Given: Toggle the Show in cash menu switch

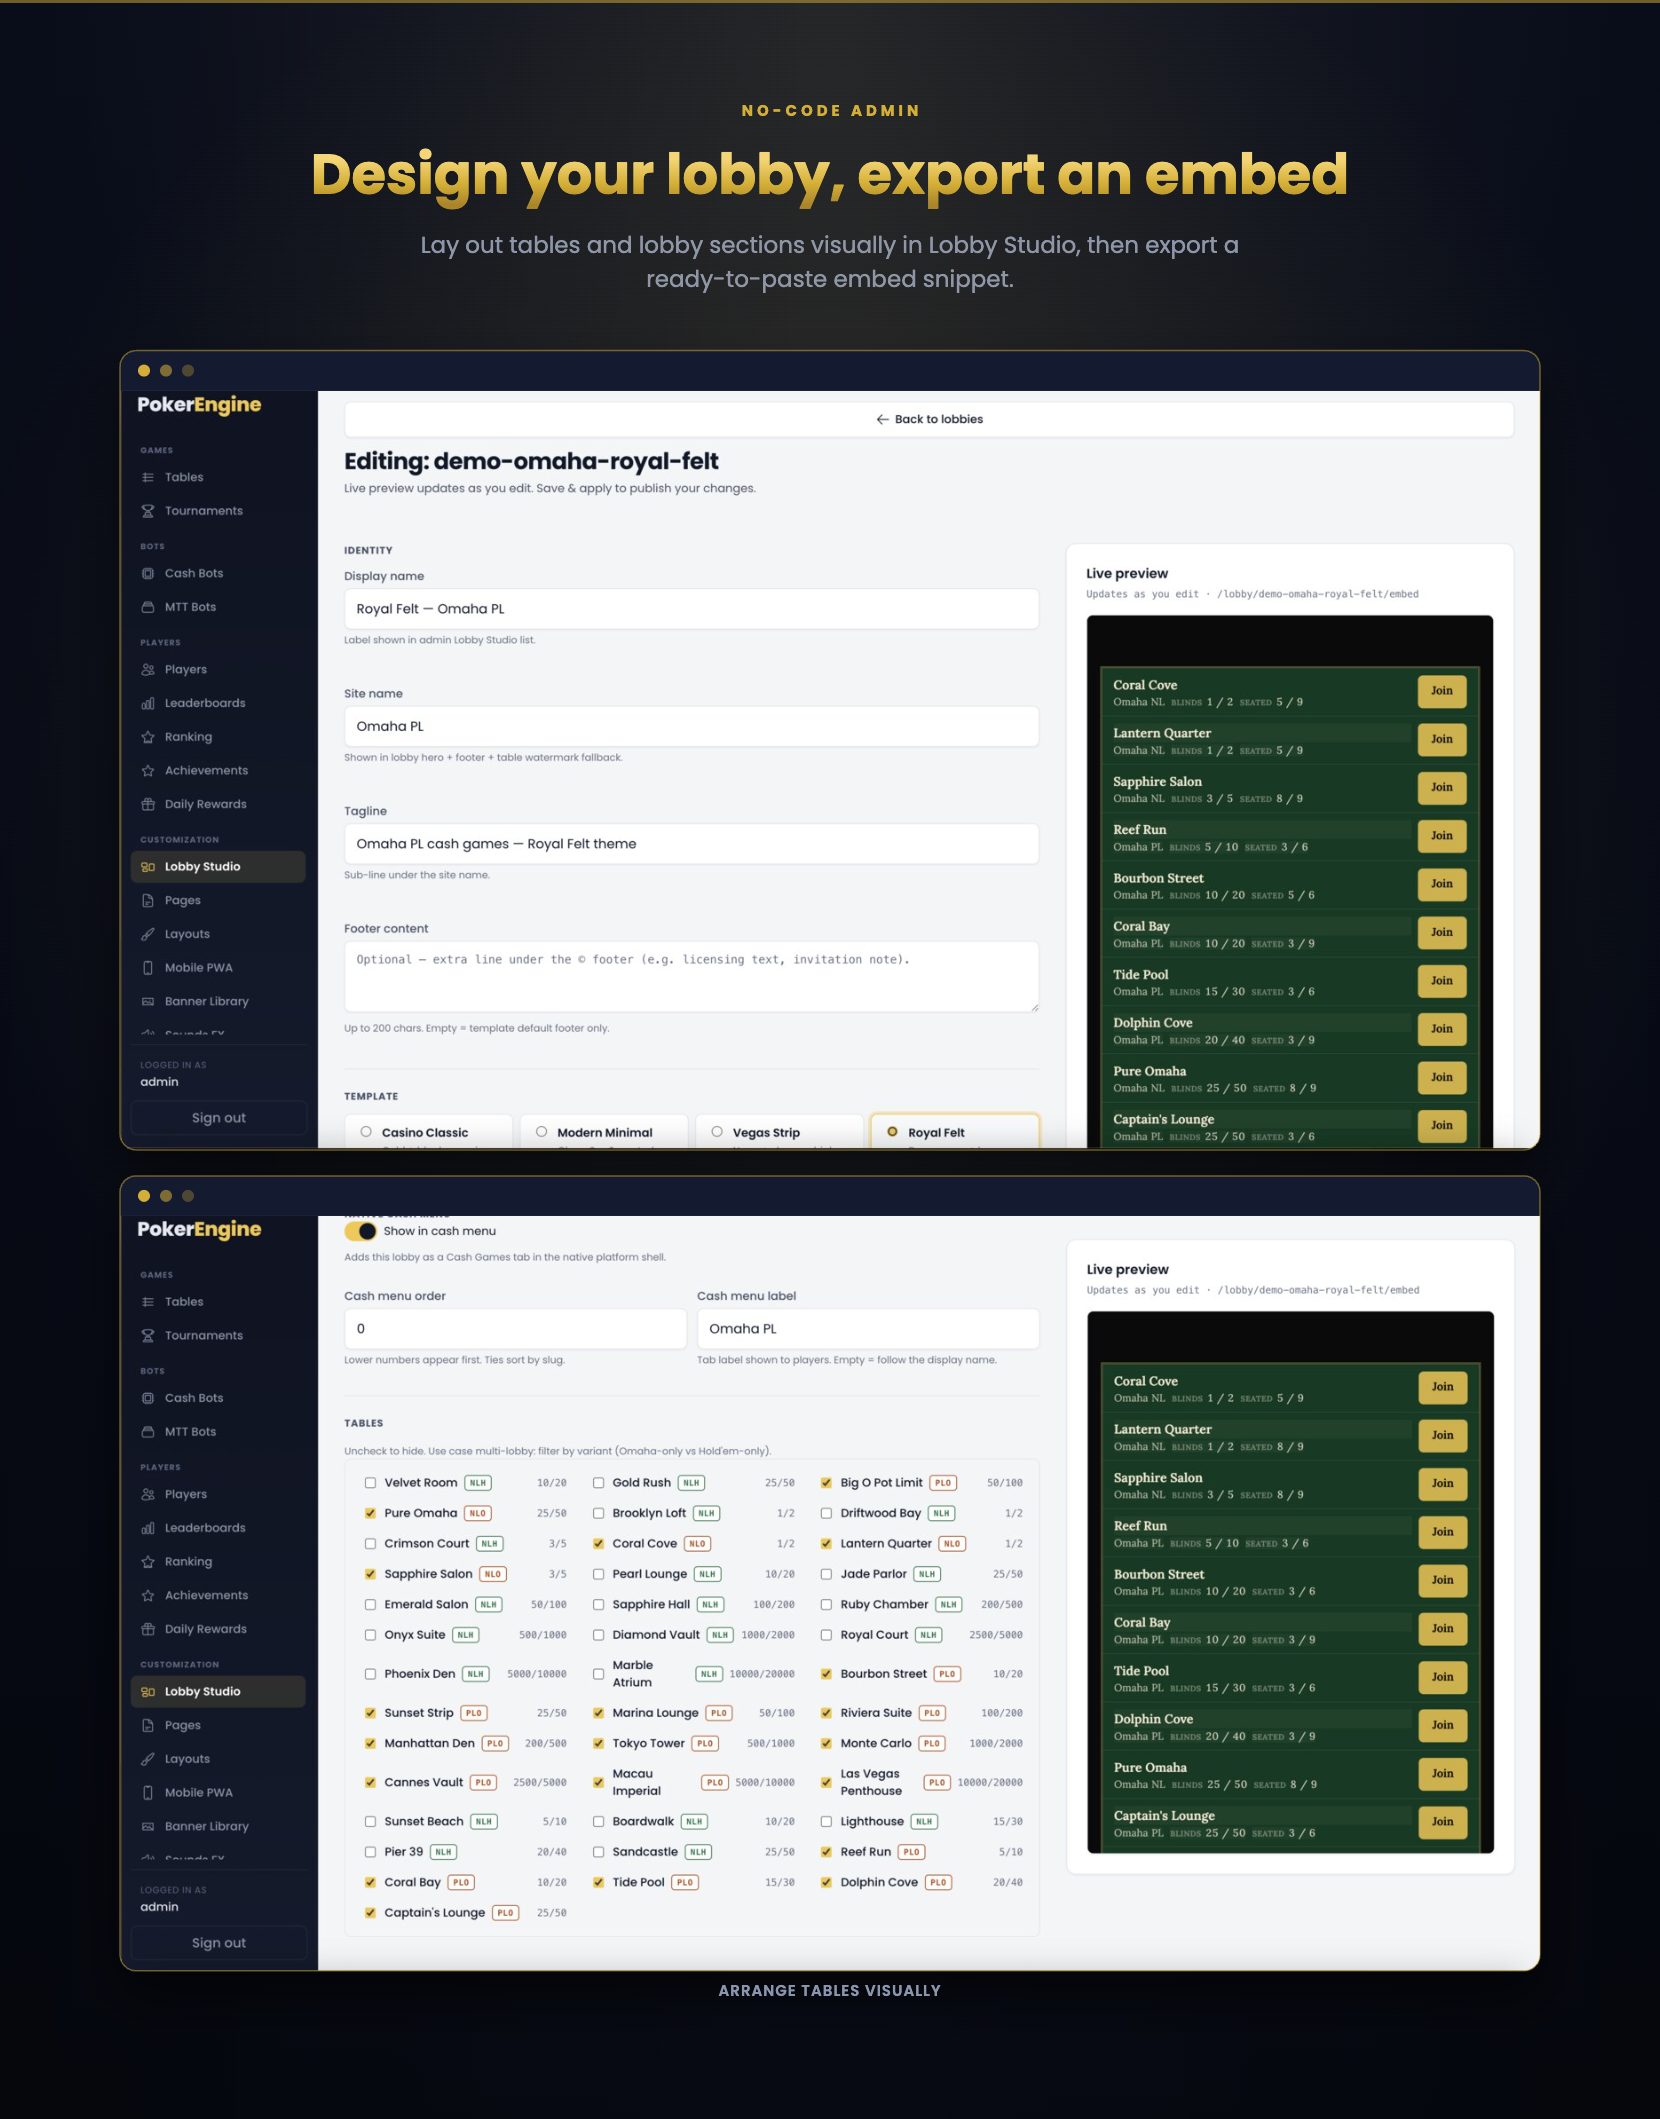Looking at the screenshot, I should point(360,1231).
